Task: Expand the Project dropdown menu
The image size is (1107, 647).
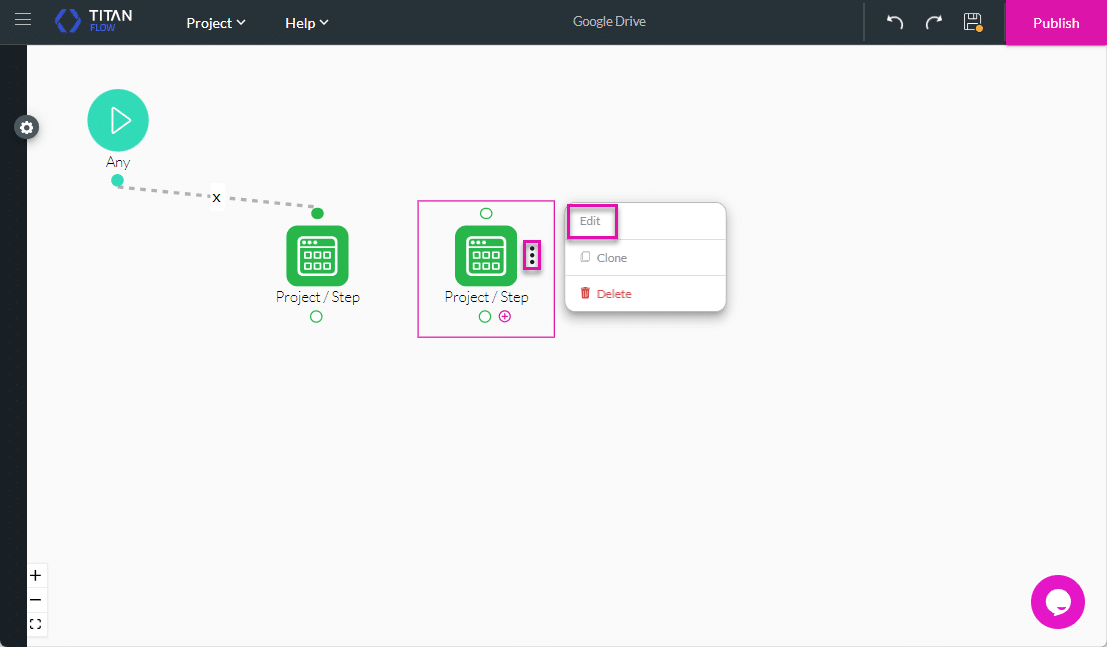Action: point(216,23)
